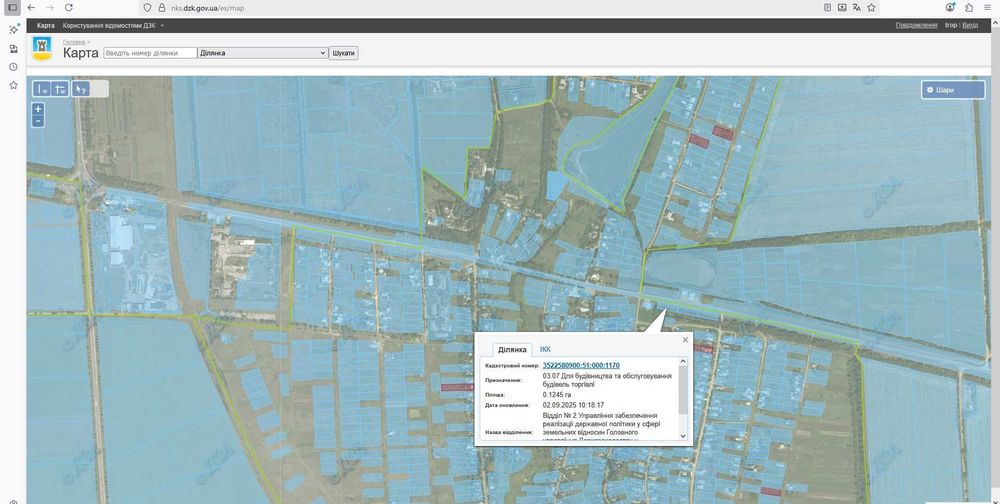Screen dimensions: 1000x504
Task: Click the Шукати search button
Action: click(344, 53)
